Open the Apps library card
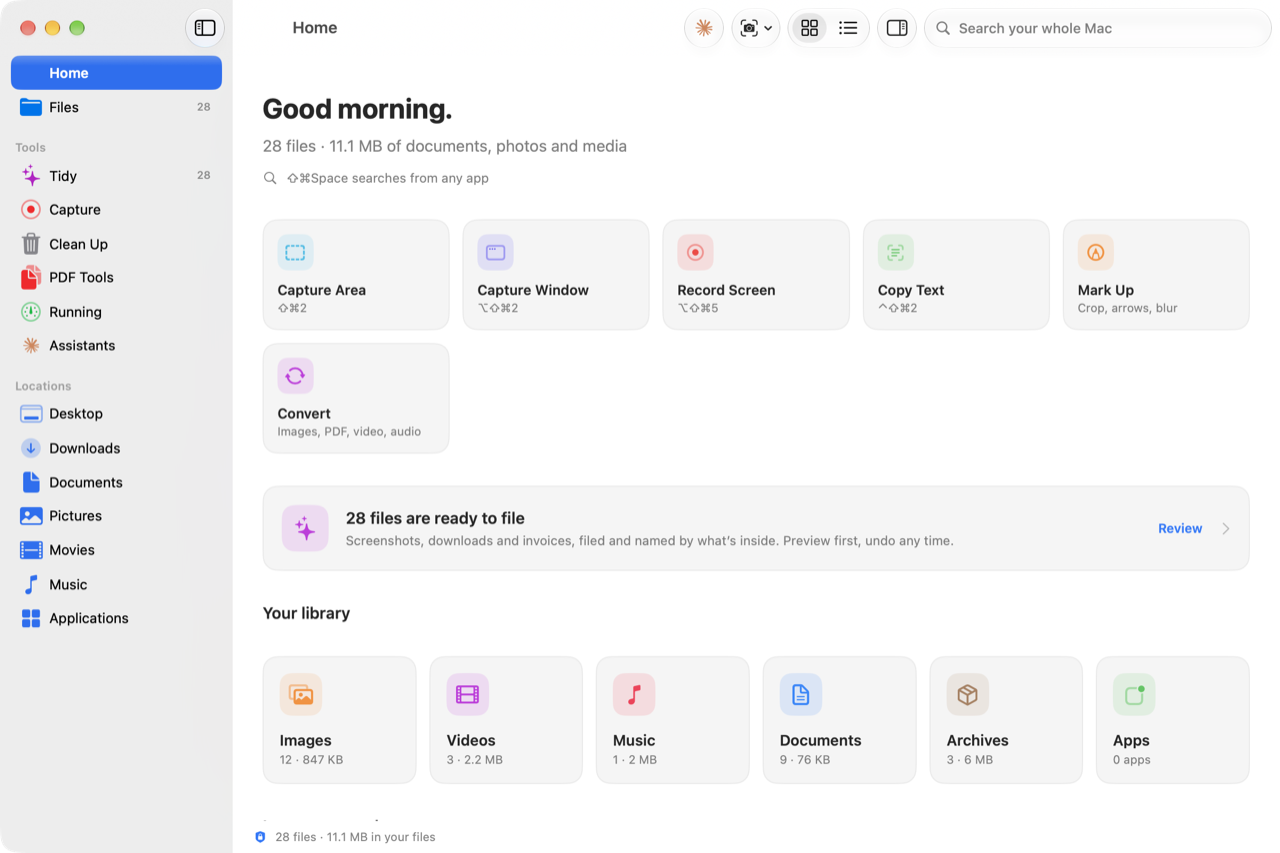 (1173, 720)
